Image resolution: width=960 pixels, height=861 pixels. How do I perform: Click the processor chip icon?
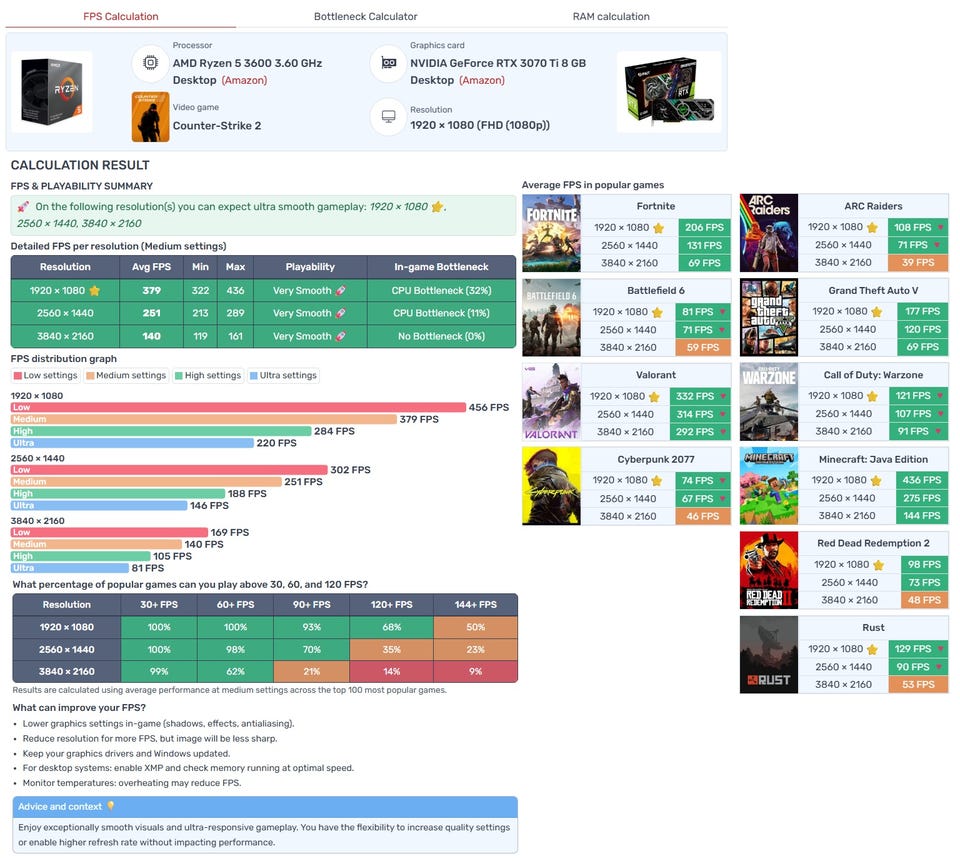[151, 62]
